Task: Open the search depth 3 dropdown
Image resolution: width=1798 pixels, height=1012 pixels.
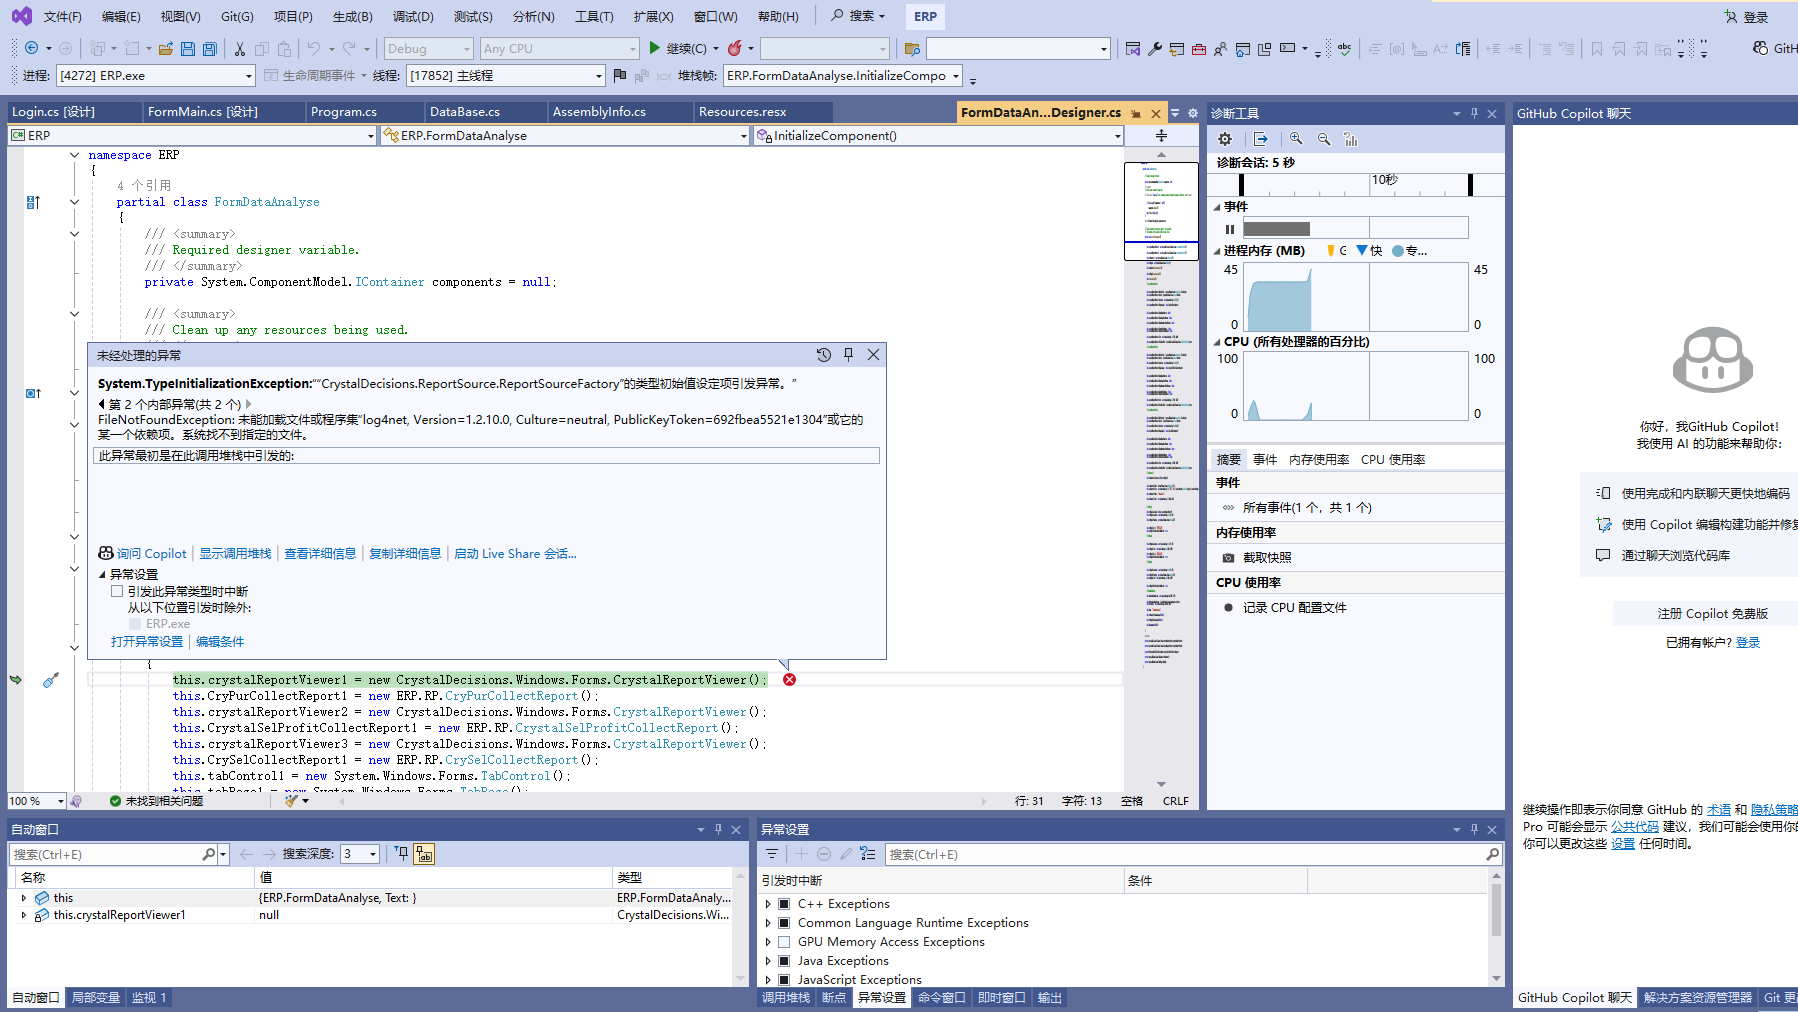Action: pos(360,854)
